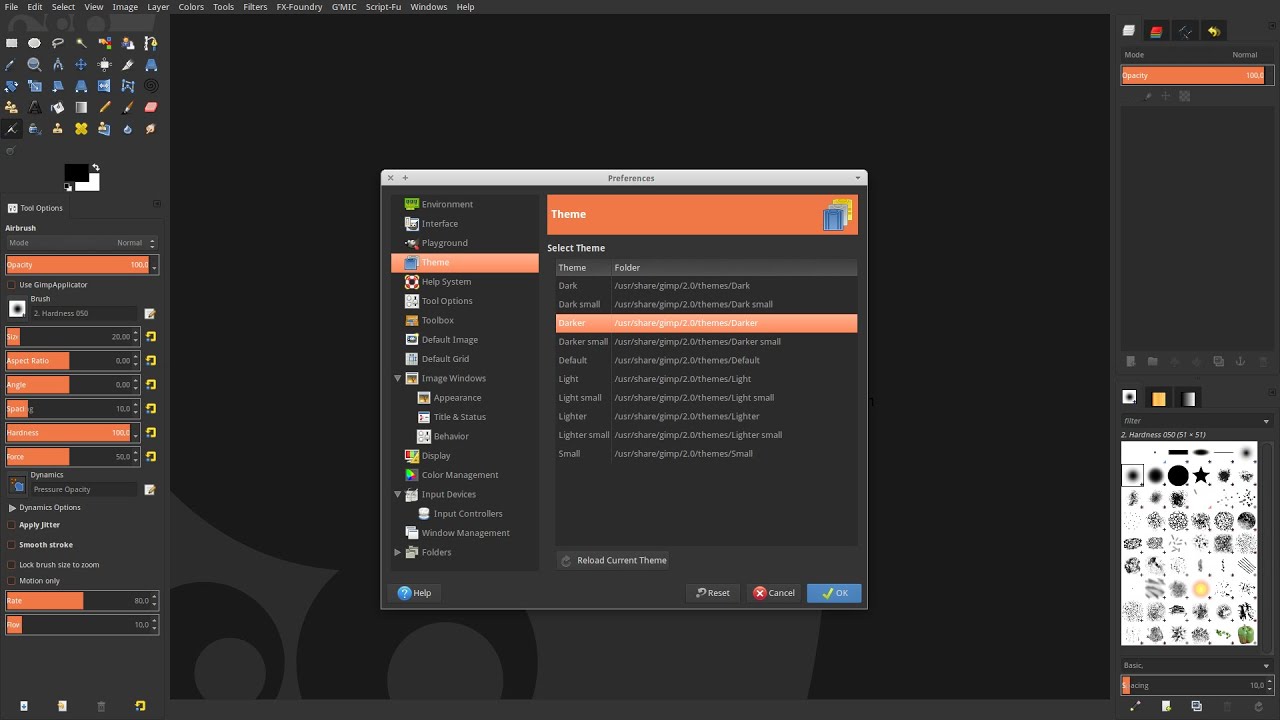This screenshot has width=1280, height=720.
Task: Select the Fuzzy Select wand tool
Action: (x=81, y=43)
